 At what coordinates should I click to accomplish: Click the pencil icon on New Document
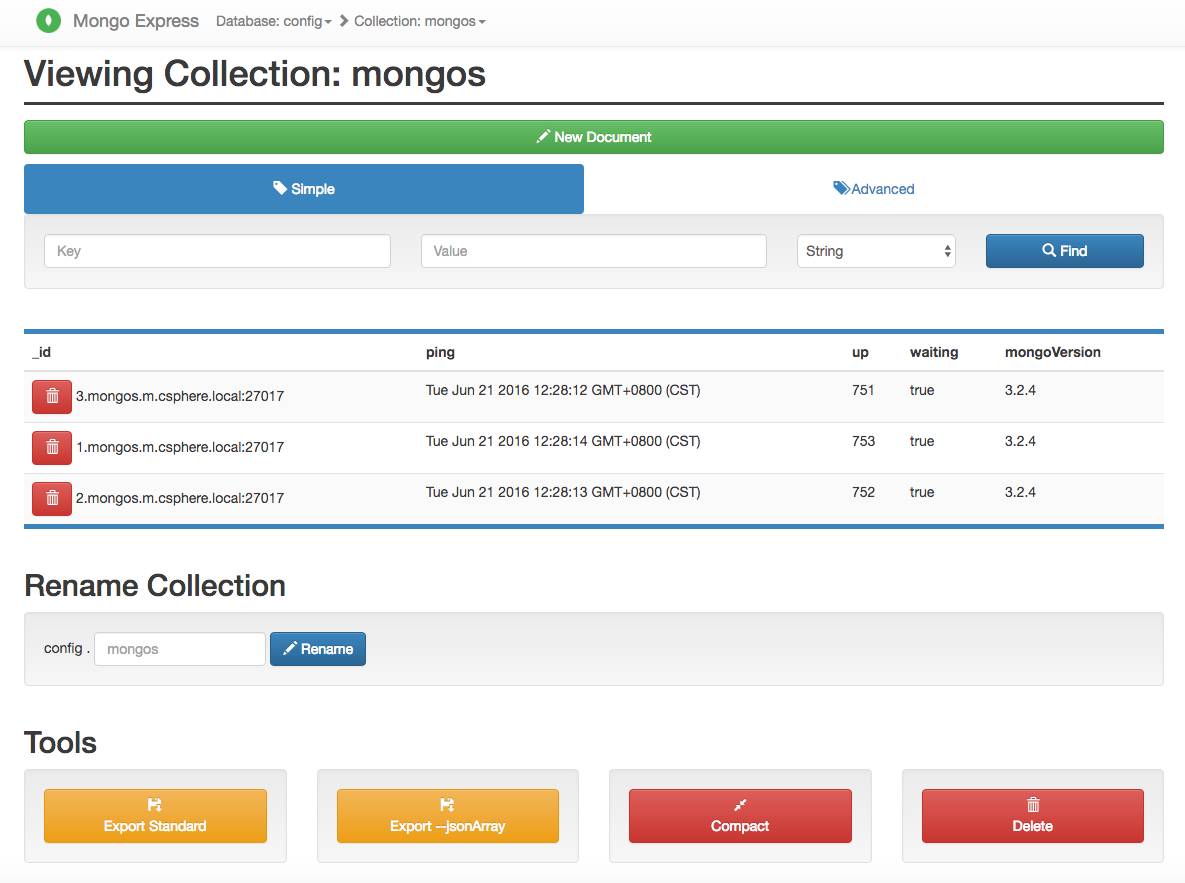tap(544, 136)
